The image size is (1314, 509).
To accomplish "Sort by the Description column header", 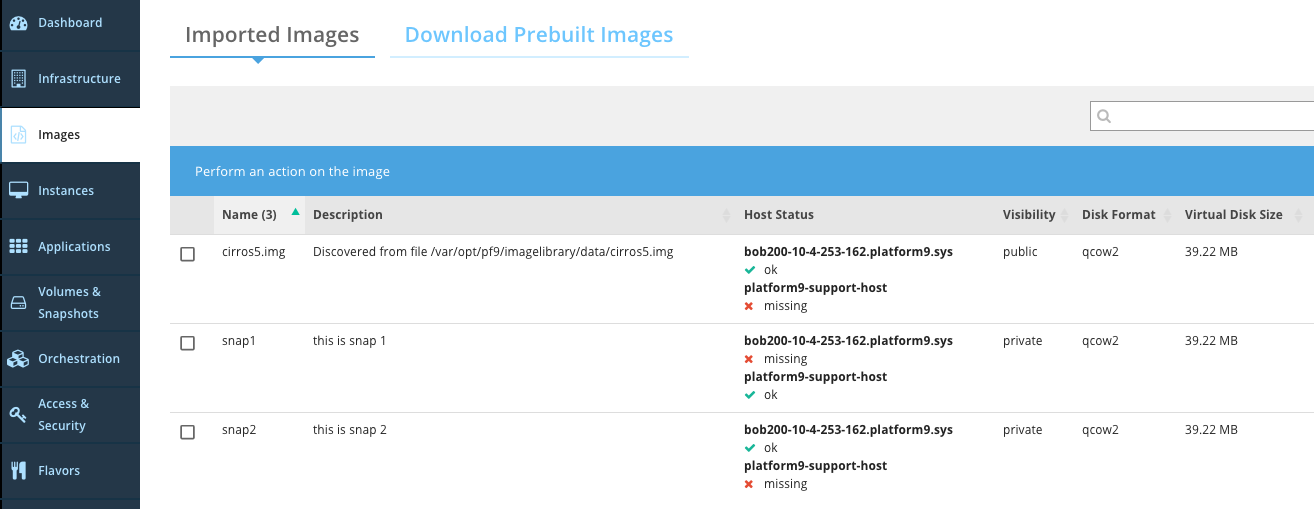I will [x=348, y=215].
